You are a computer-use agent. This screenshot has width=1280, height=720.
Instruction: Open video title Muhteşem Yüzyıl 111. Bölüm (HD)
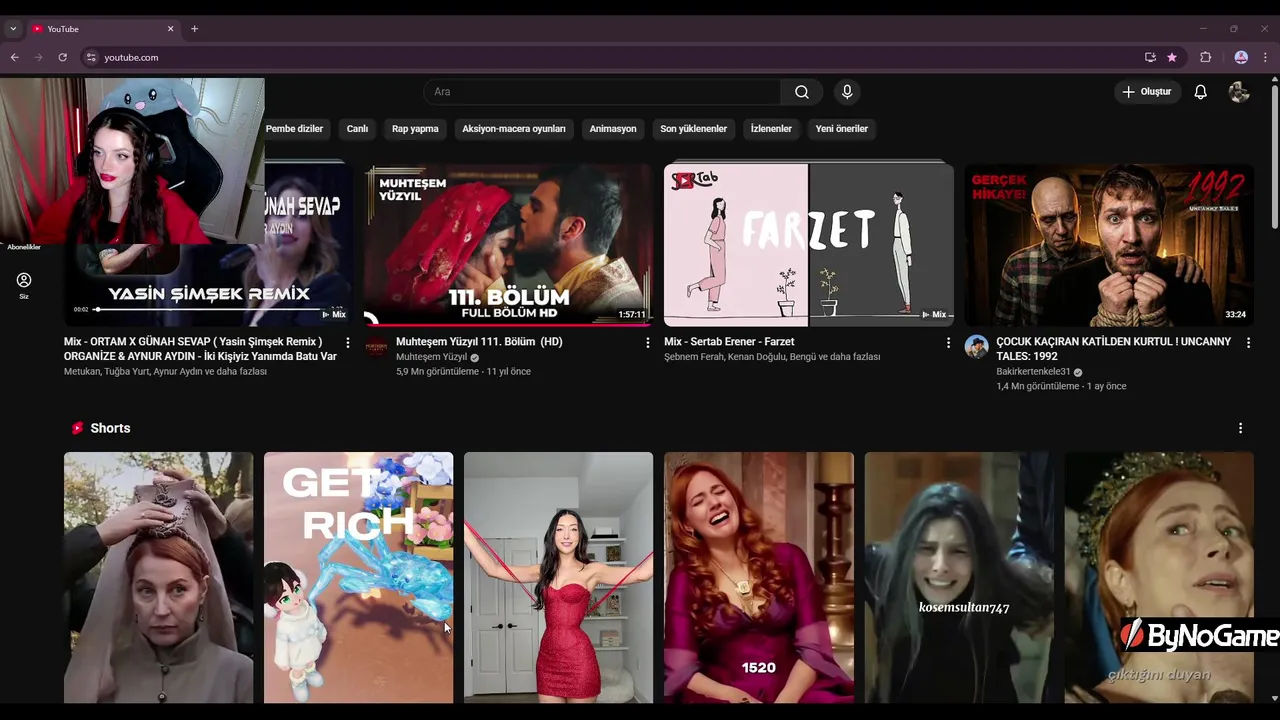pos(479,342)
